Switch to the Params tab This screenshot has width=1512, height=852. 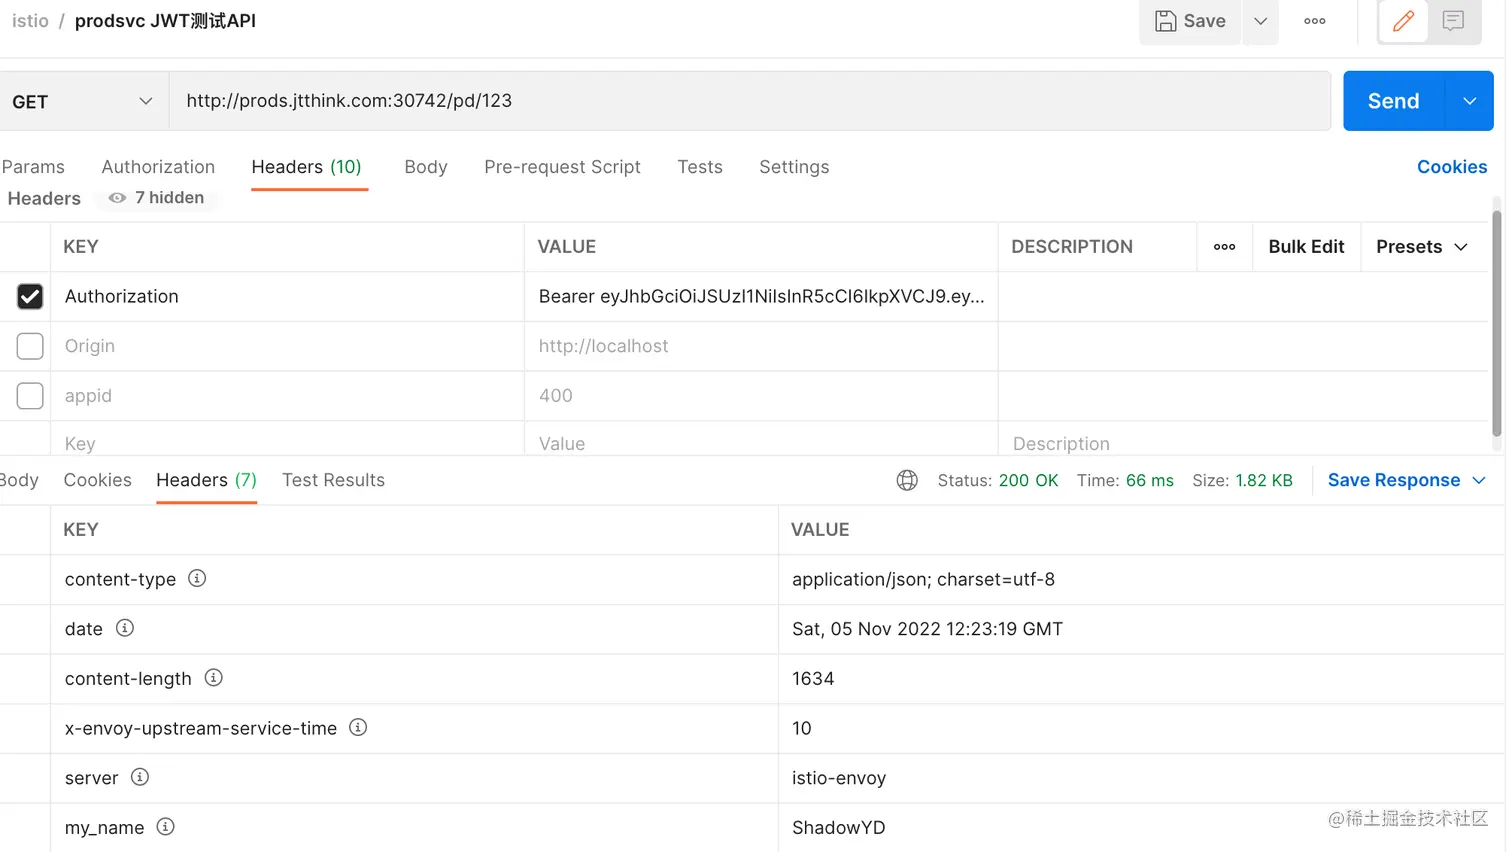coord(33,167)
